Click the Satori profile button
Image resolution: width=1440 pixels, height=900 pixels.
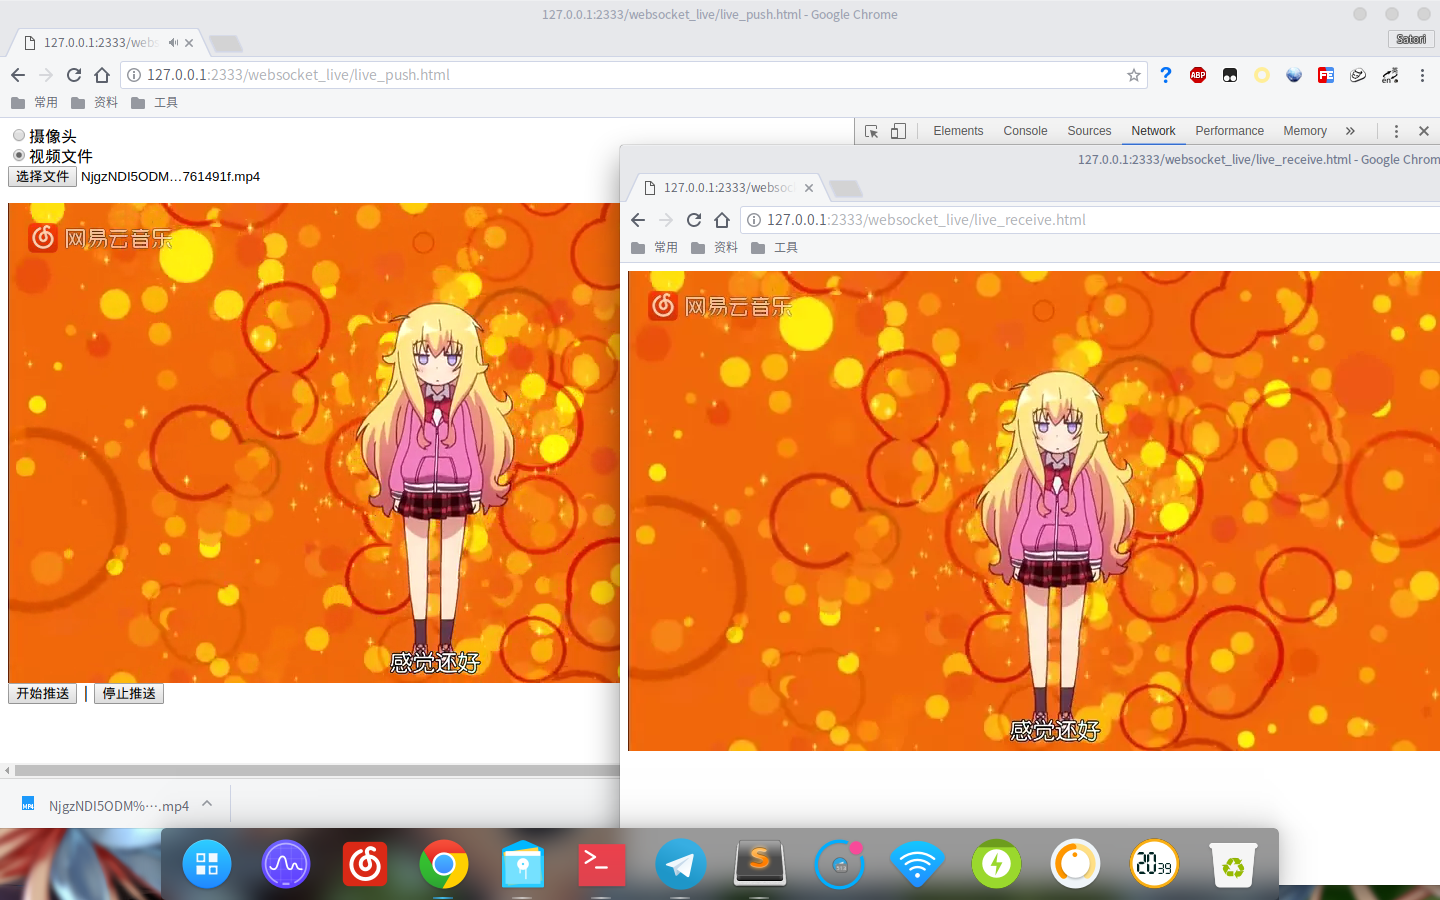[1411, 39]
